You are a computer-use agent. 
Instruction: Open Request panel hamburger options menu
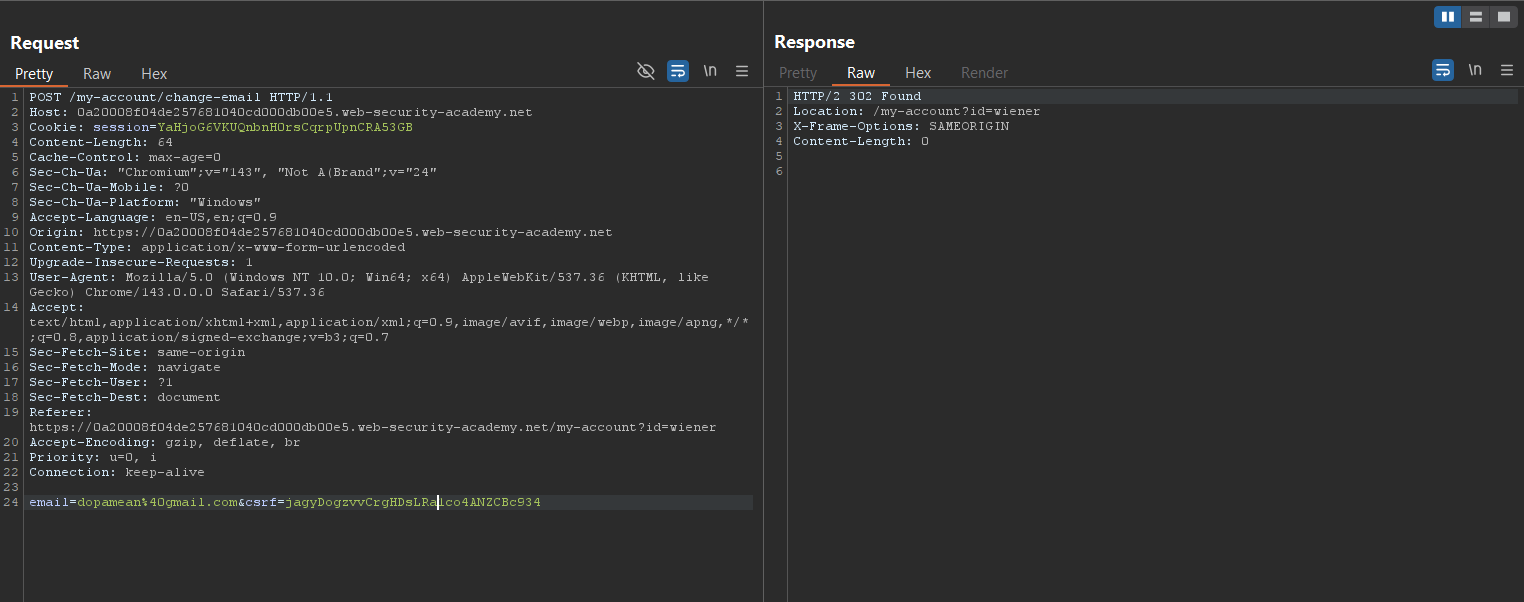[742, 71]
